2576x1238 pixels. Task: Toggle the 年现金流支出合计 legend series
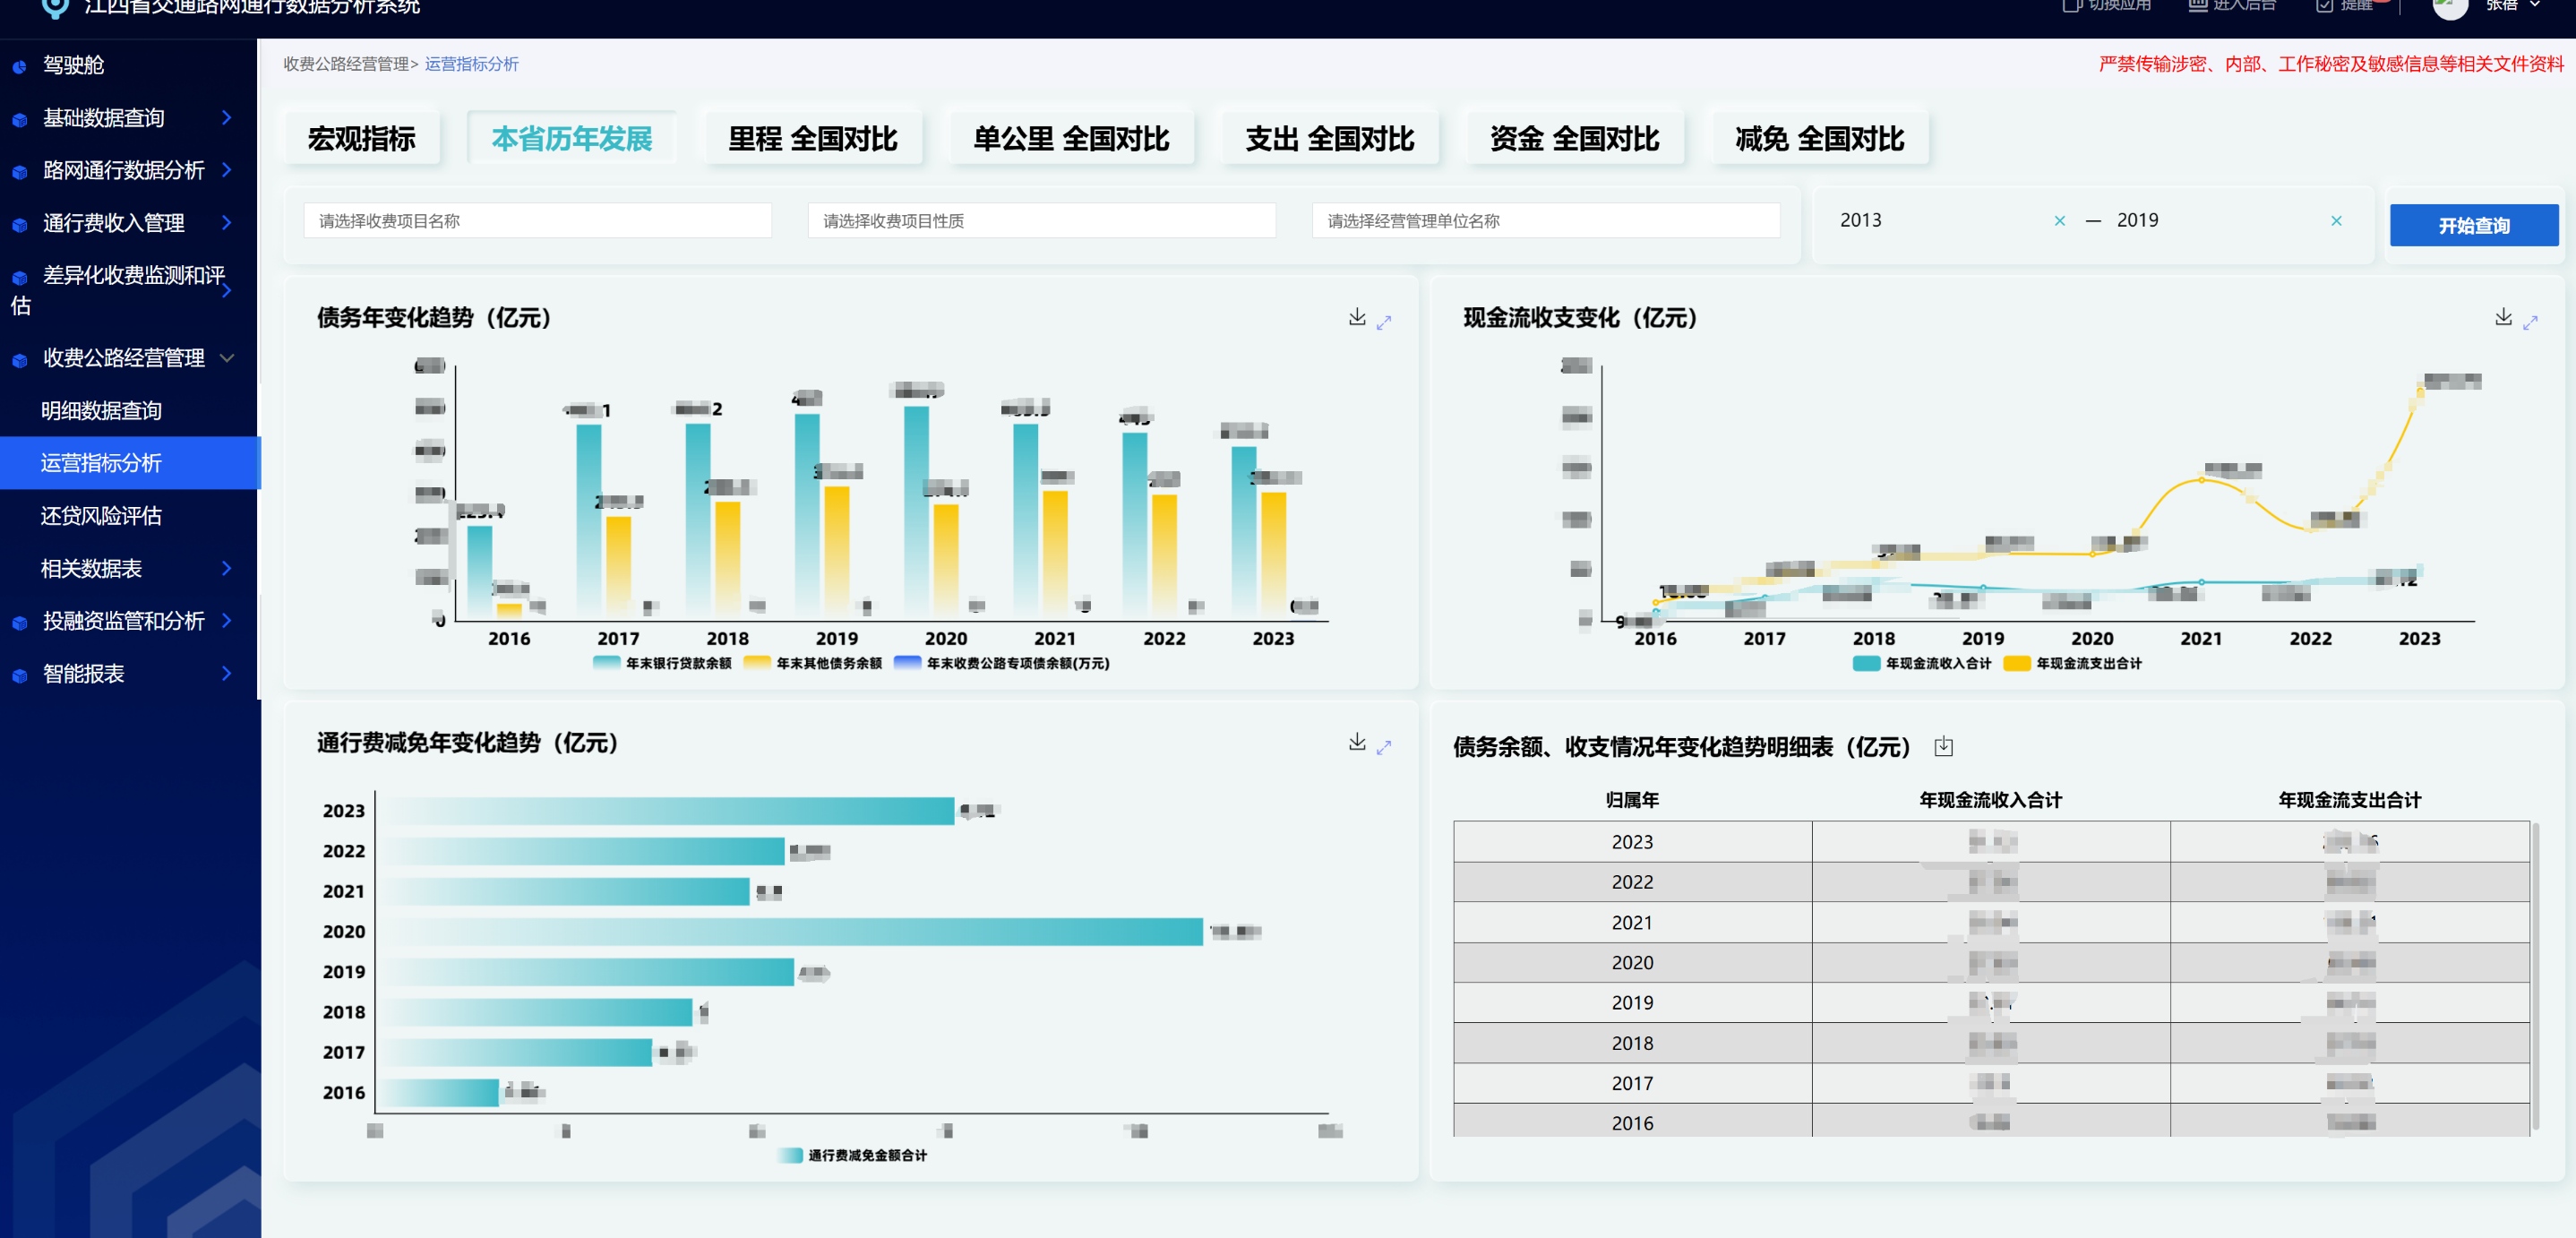pos(2073,663)
